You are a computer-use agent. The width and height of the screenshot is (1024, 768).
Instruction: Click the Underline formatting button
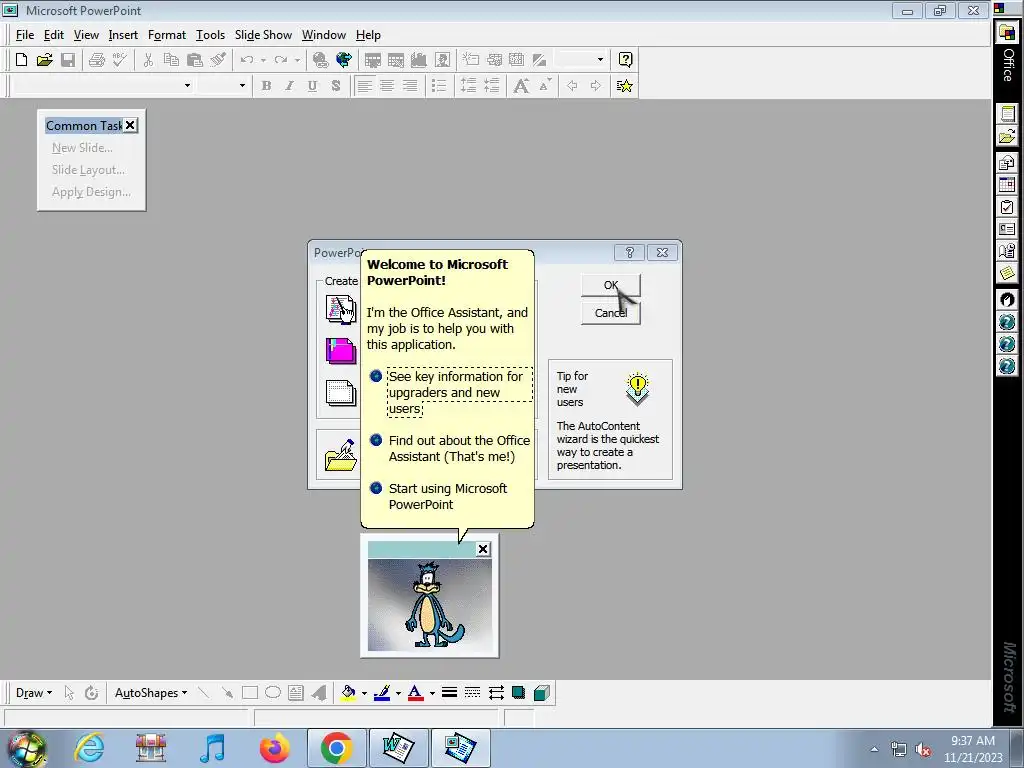point(312,86)
